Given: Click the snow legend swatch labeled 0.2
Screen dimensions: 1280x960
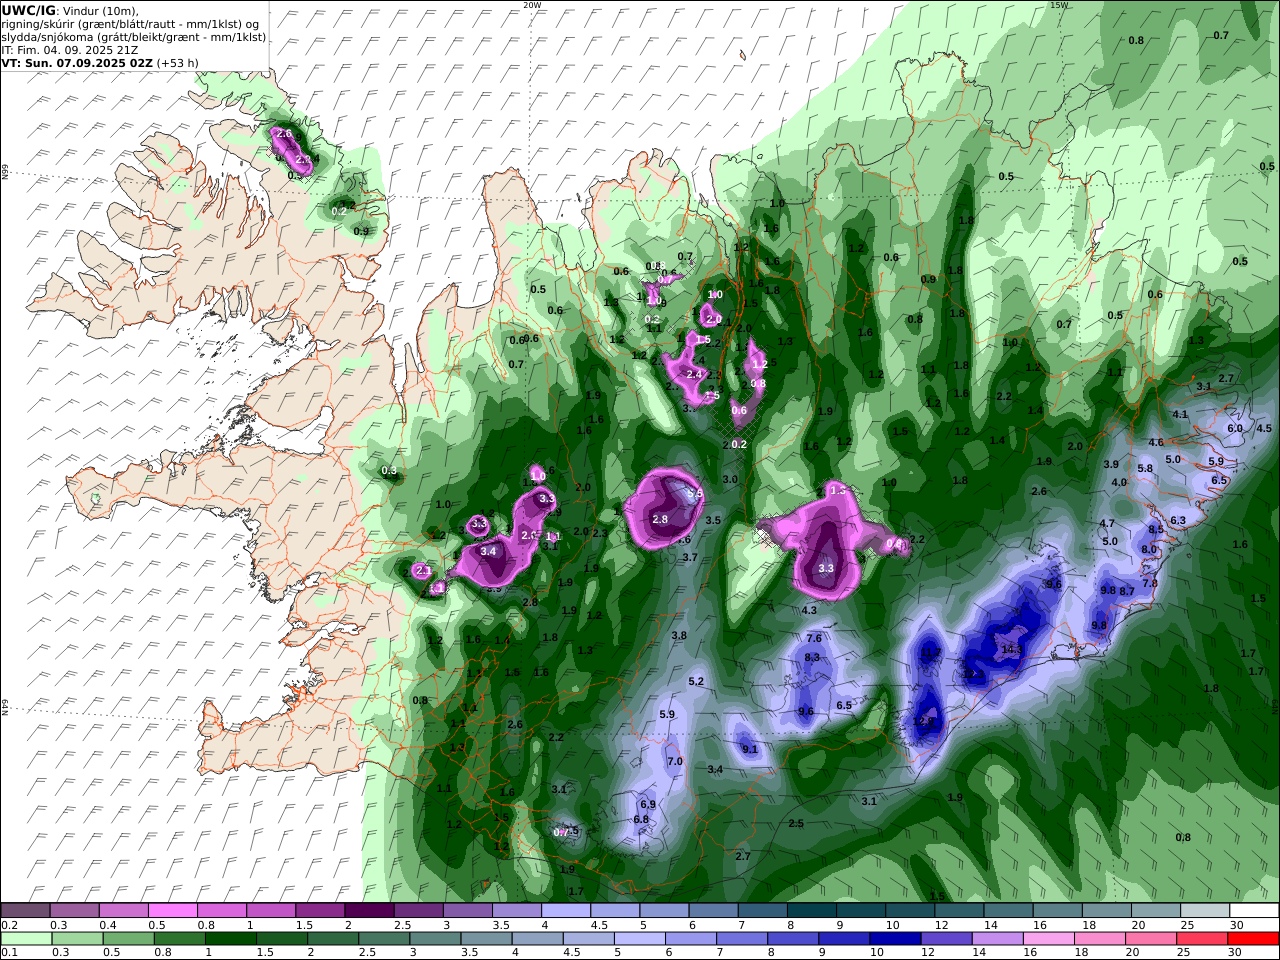Looking at the screenshot, I should coord(25,911).
